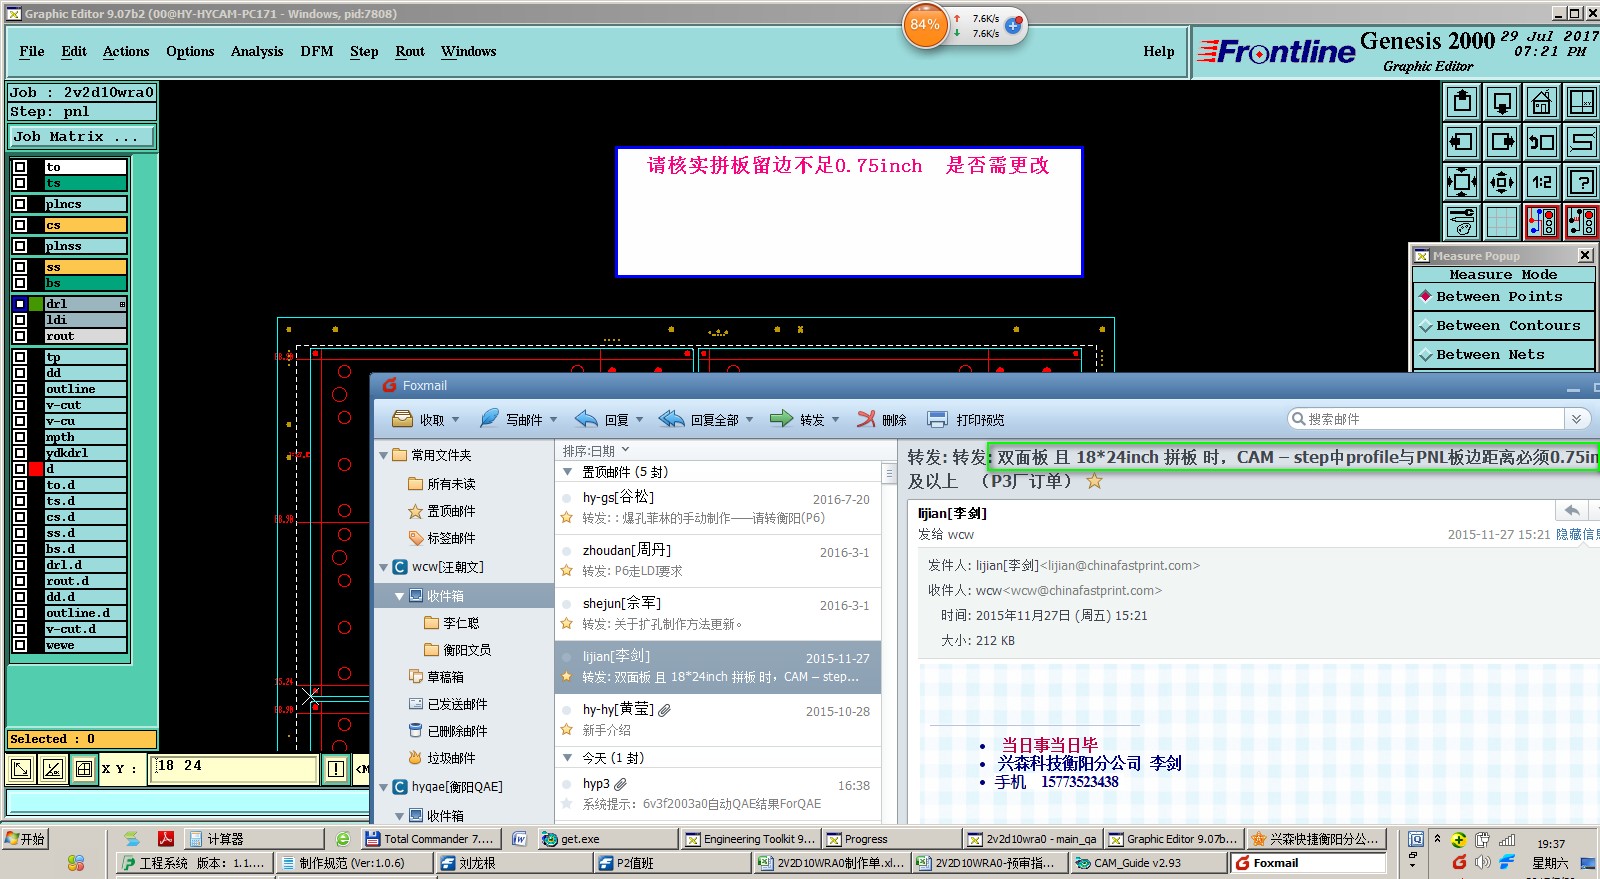
Task: Click the angle snap icon beside XY field
Action: pyautogui.click(x=53, y=769)
